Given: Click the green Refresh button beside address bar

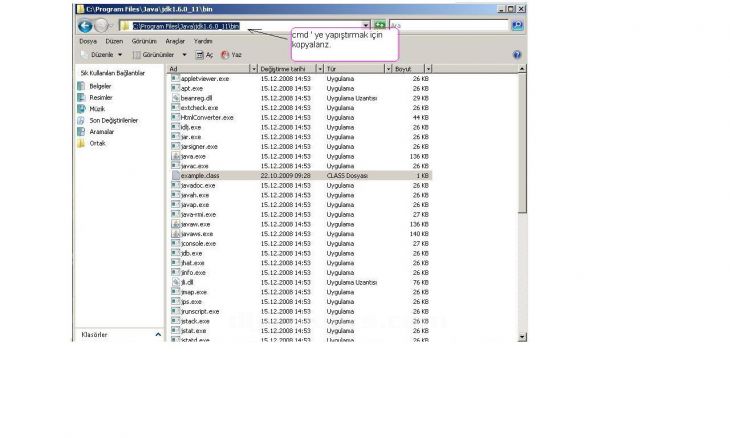Looking at the screenshot, I should (380, 25).
